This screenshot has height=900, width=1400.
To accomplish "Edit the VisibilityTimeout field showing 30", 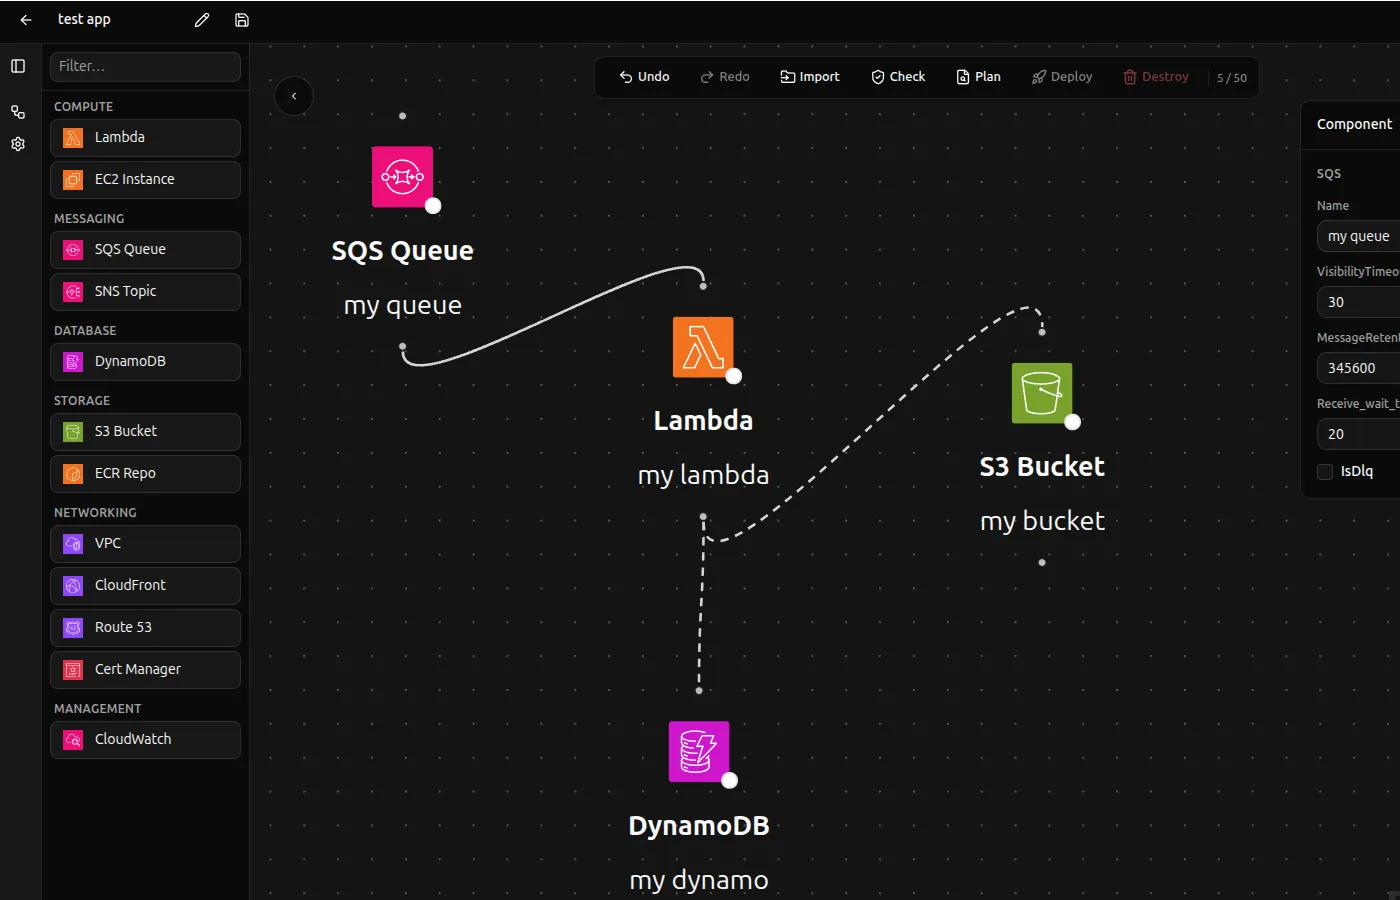I will point(1358,302).
